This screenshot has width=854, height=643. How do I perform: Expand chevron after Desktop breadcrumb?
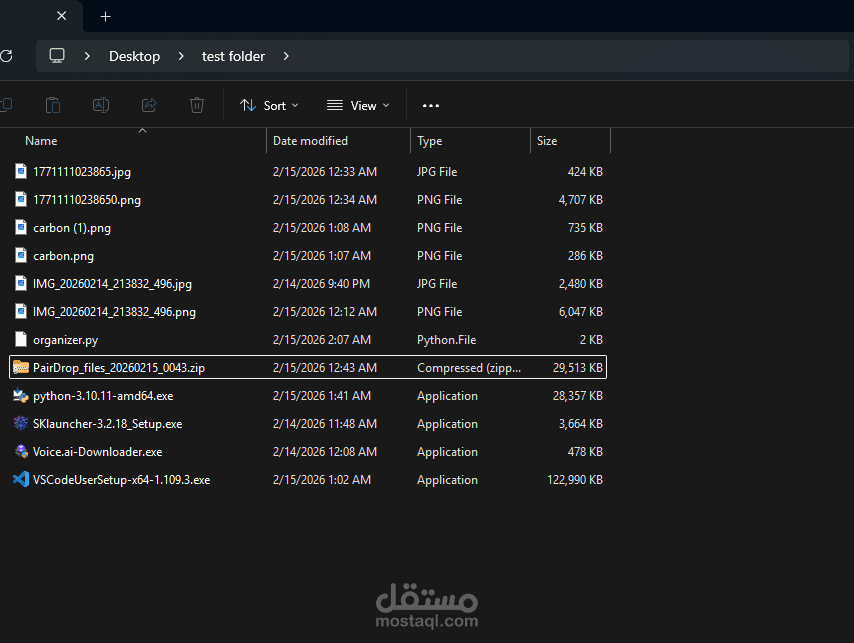(181, 56)
